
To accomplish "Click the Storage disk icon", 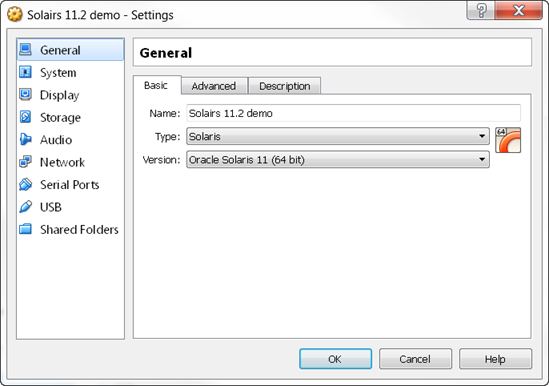I will pyautogui.click(x=26, y=117).
